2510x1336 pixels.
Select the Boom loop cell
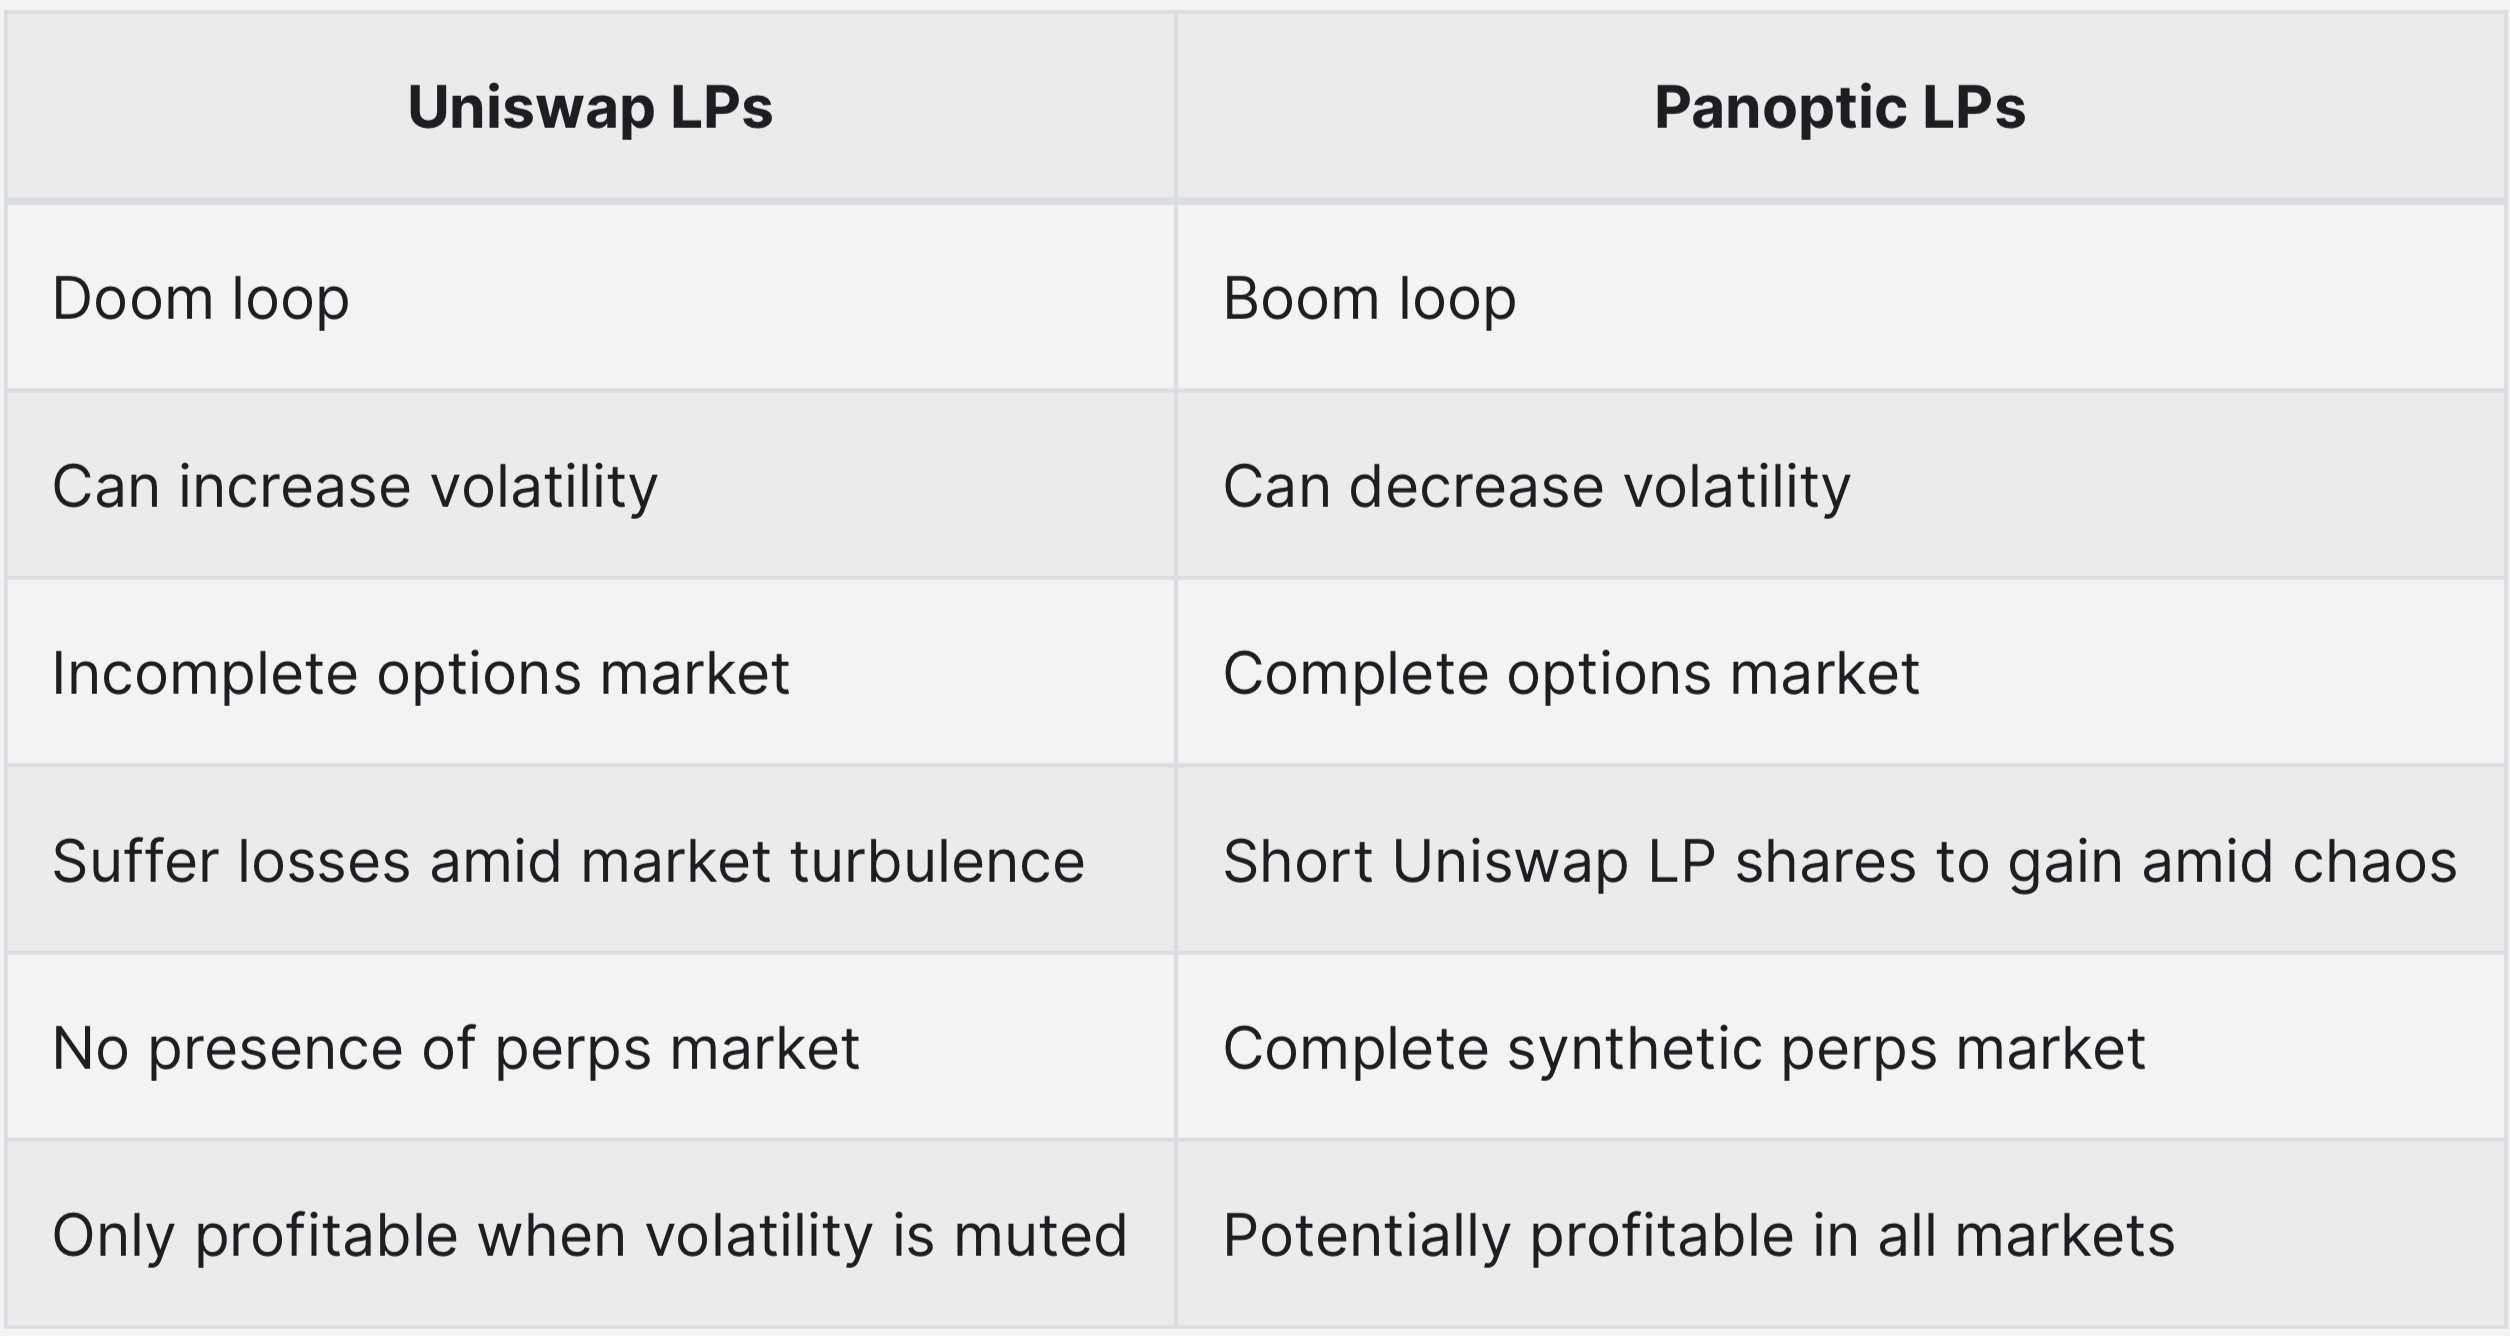coord(1840,297)
